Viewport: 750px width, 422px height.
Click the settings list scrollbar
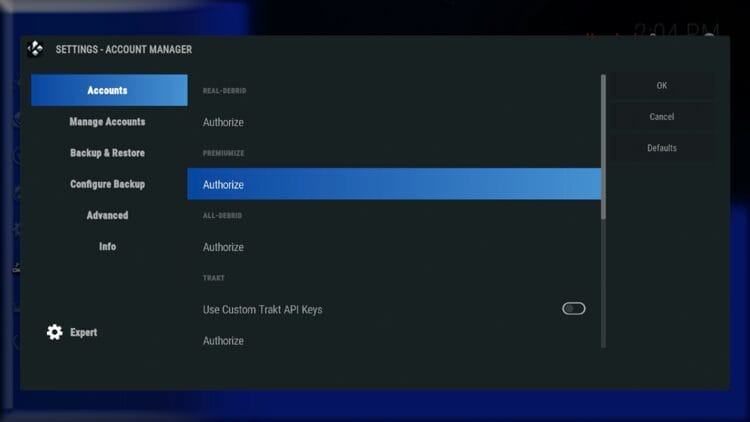click(603, 147)
